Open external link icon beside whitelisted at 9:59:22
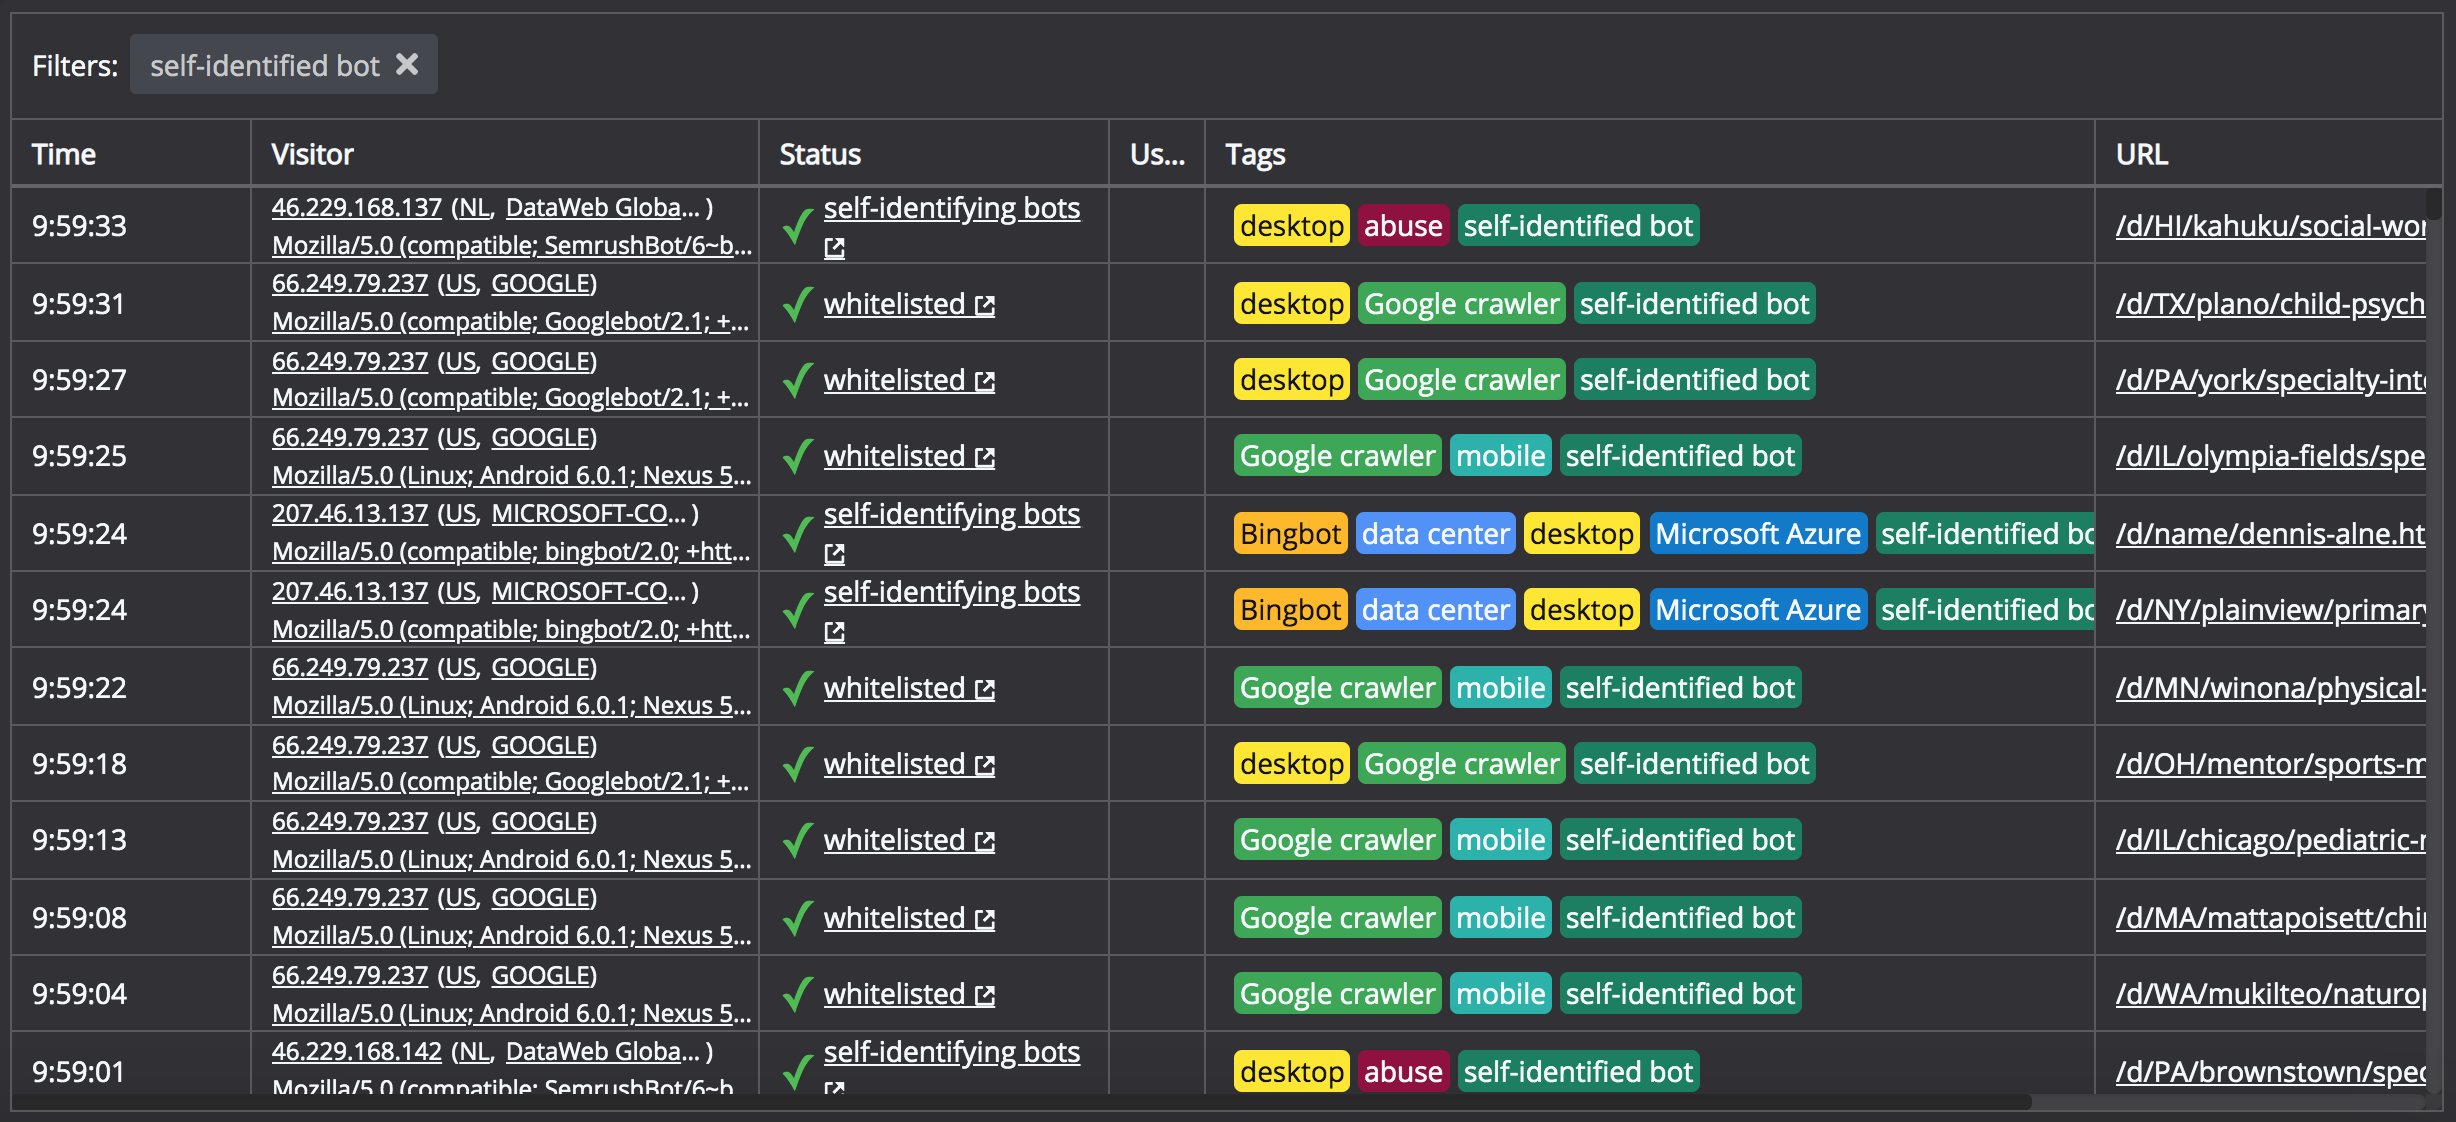2456x1122 pixels. [985, 689]
